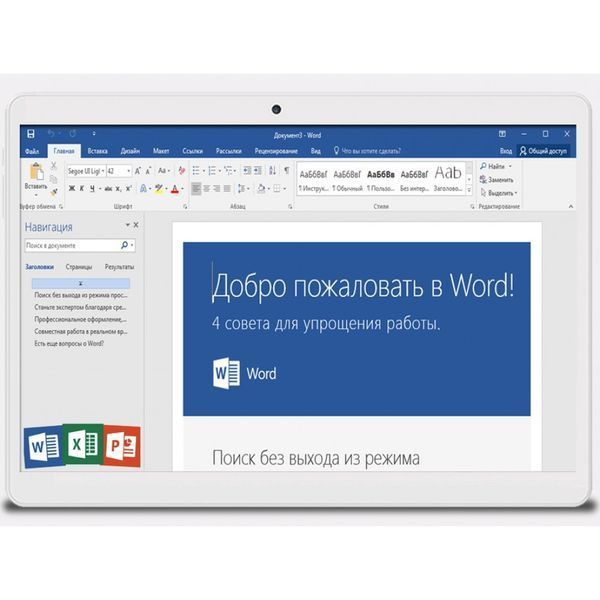Click the Выделить select button
600x600 pixels.
(x=499, y=193)
